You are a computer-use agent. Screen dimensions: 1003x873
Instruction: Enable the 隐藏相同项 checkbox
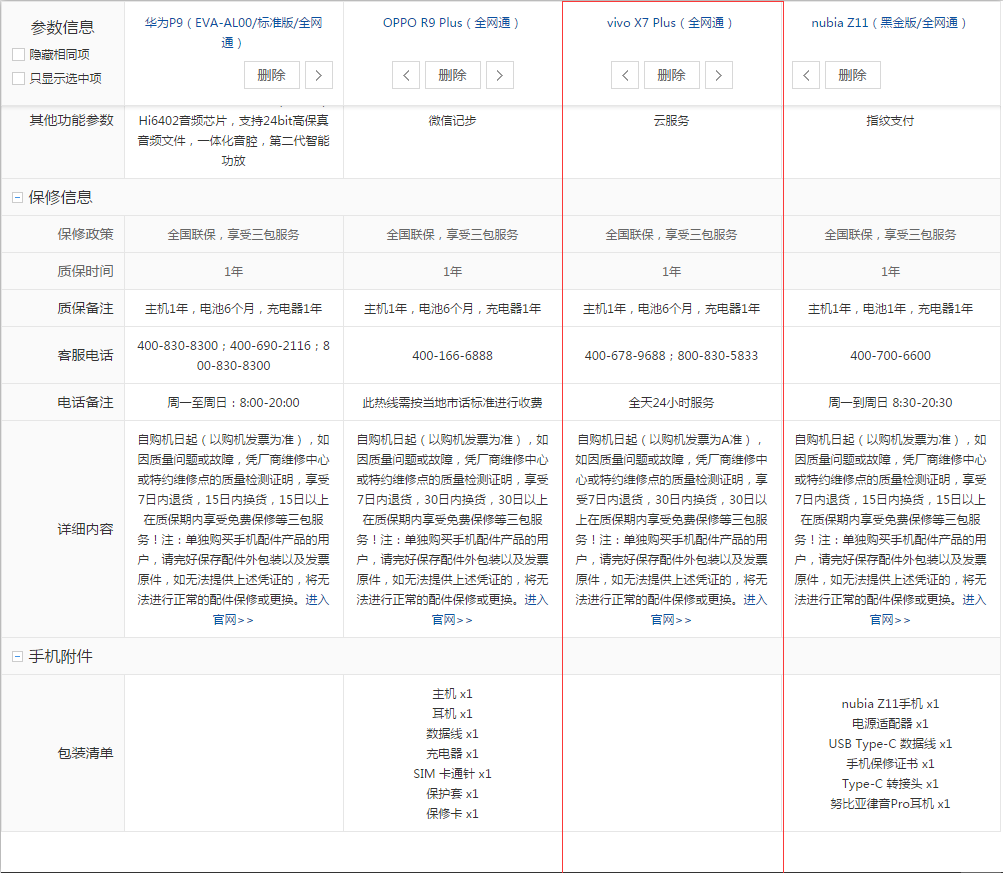point(19,55)
